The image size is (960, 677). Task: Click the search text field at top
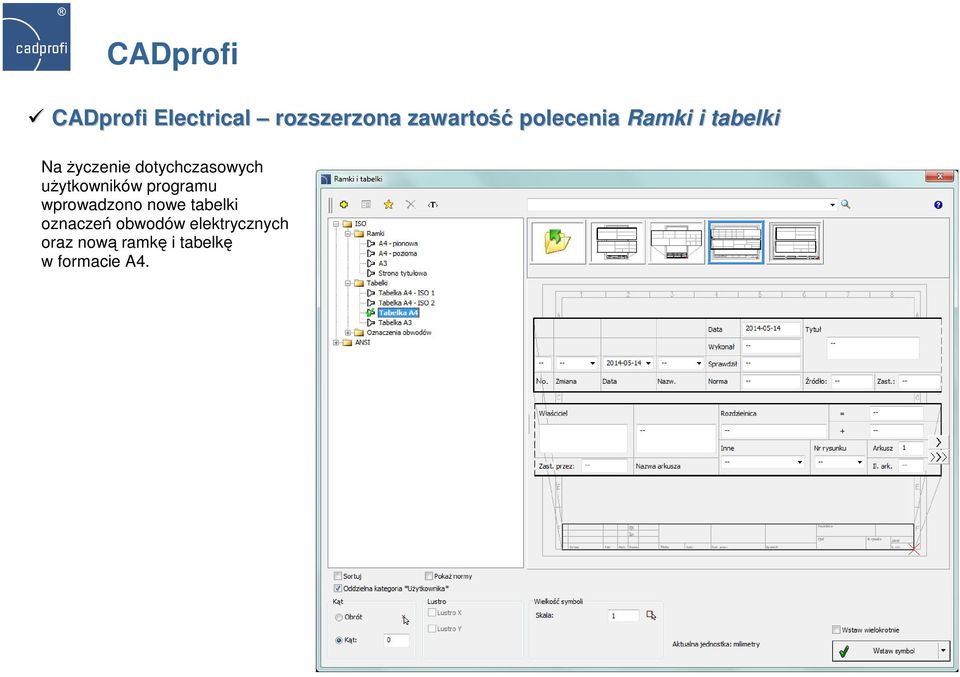(678, 205)
